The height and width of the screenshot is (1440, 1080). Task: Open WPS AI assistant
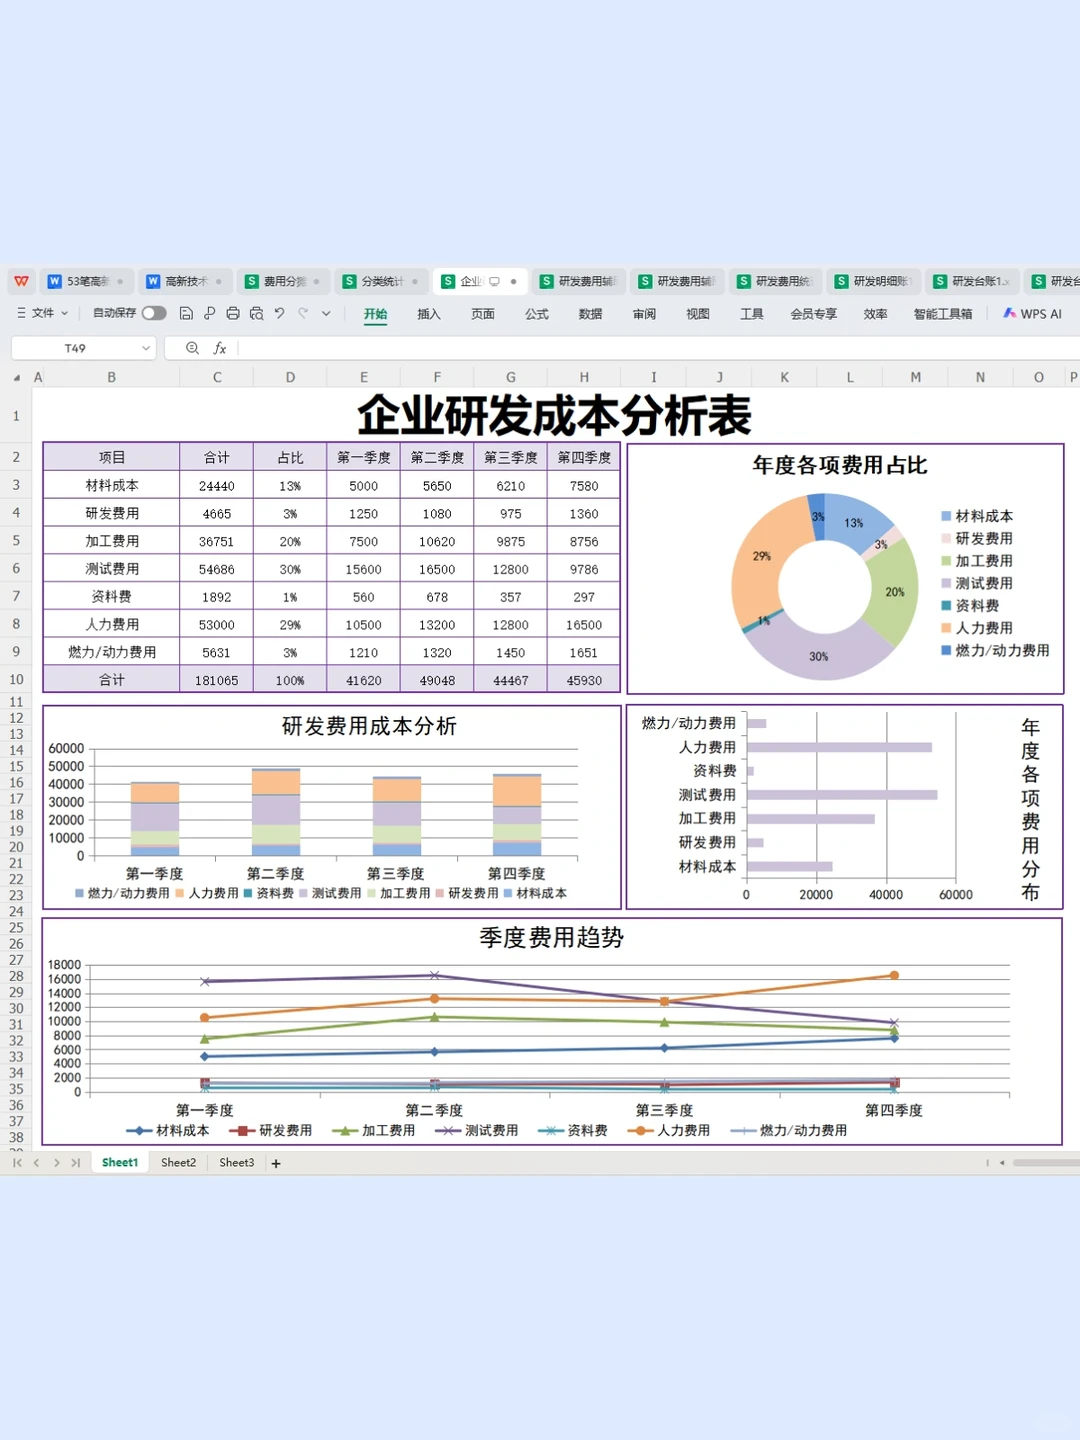click(1032, 314)
